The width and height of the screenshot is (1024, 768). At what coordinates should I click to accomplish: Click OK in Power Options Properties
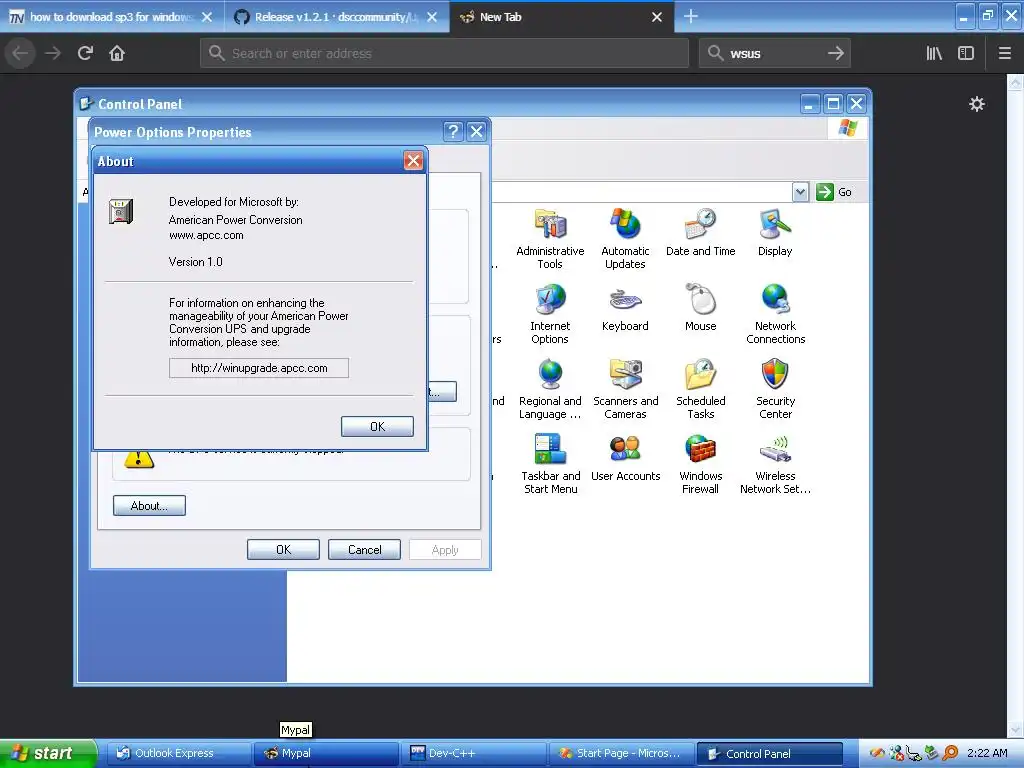283,550
